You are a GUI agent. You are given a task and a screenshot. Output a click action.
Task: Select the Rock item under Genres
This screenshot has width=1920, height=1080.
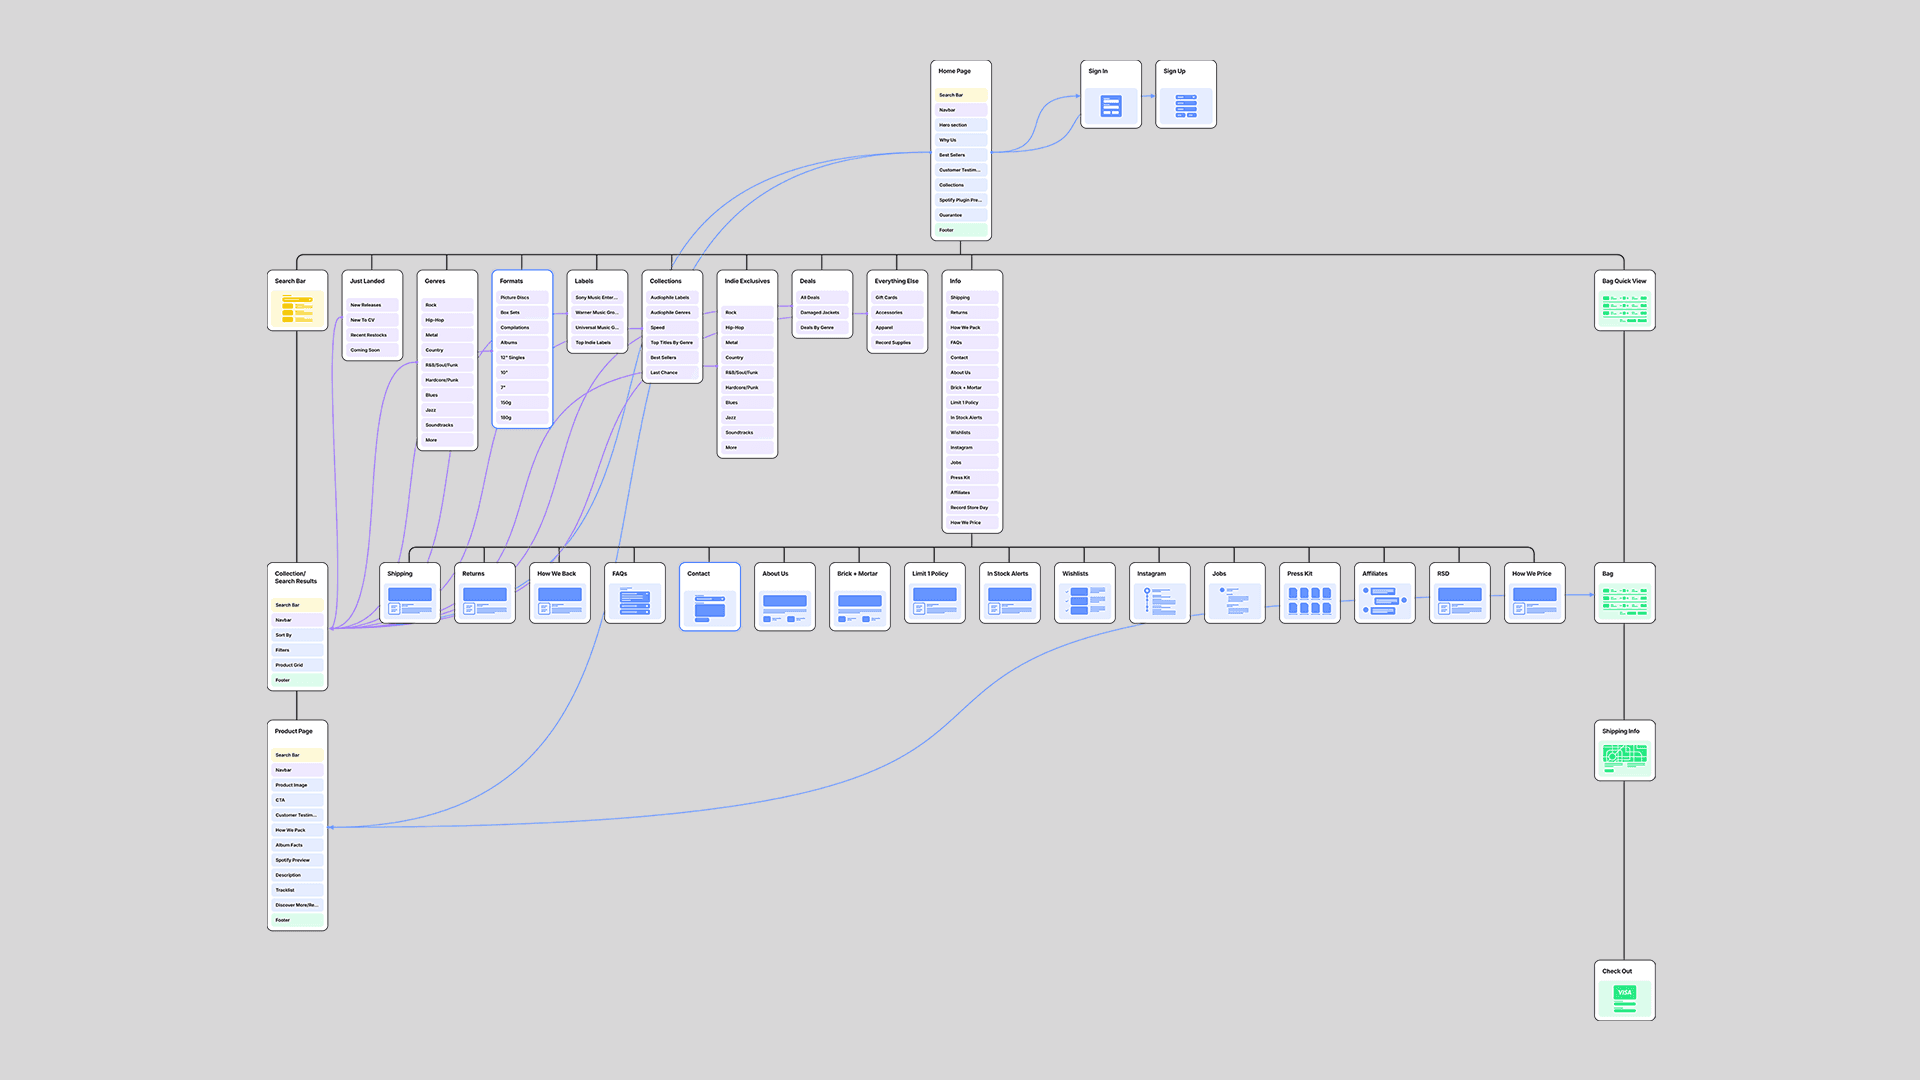coord(447,305)
